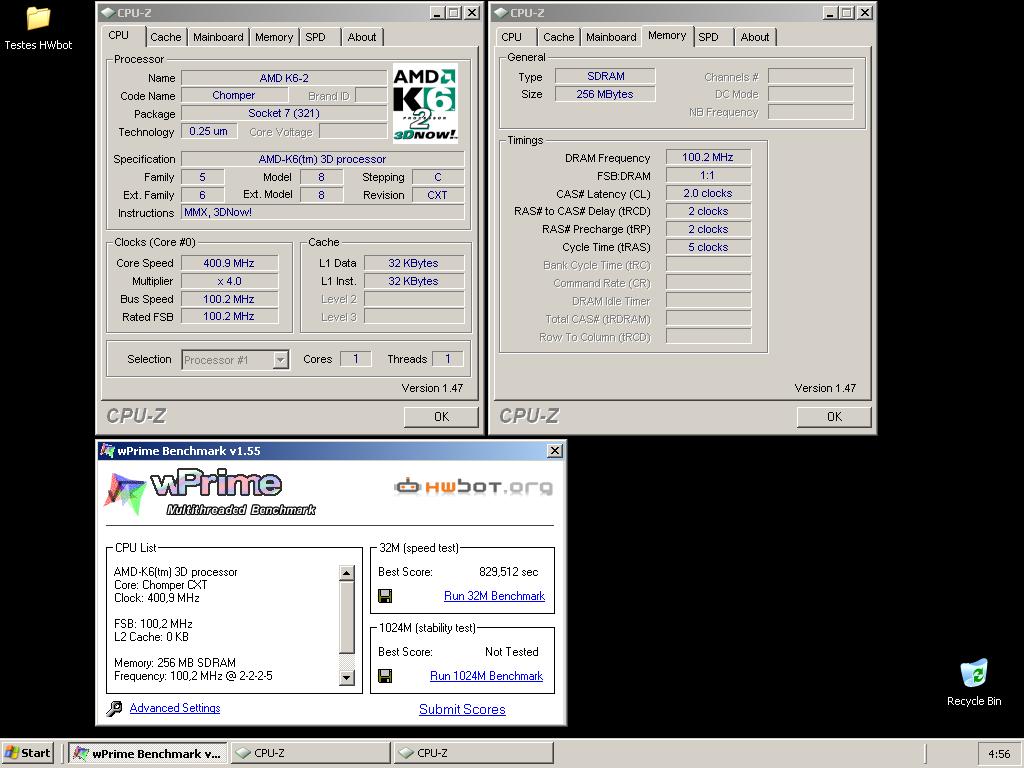Image resolution: width=1024 pixels, height=768 pixels.
Task: Click the Instructions MMX, 3DNow! field
Action: coord(323,212)
